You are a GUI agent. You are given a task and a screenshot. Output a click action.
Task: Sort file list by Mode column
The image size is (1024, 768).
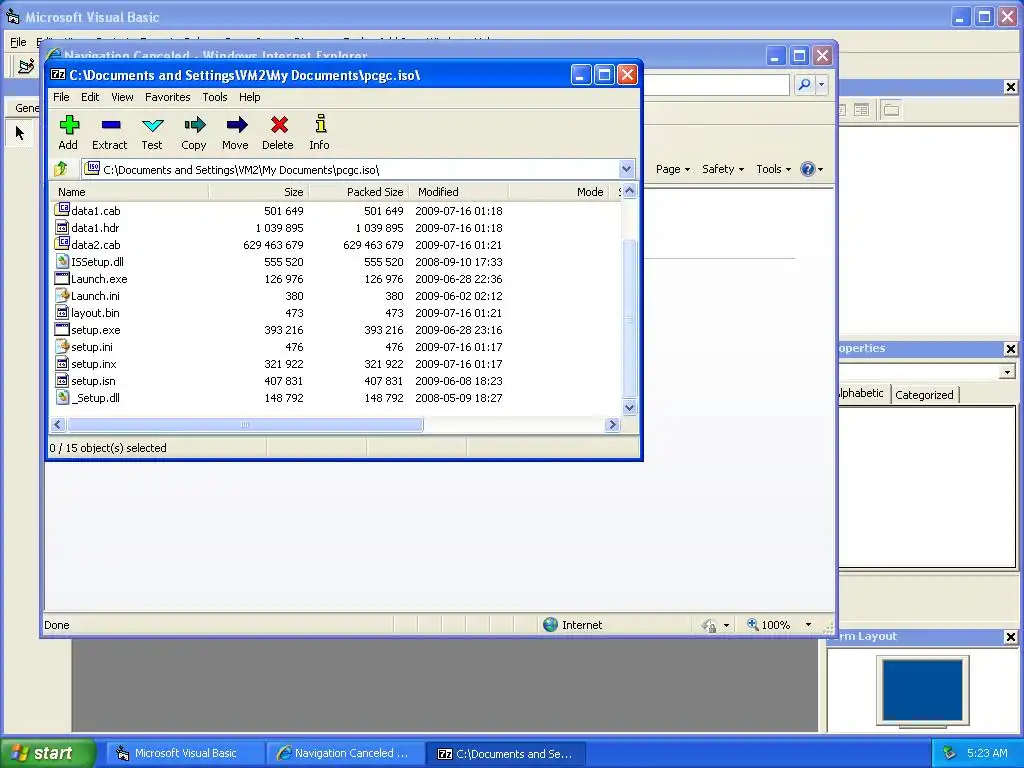(x=558, y=192)
